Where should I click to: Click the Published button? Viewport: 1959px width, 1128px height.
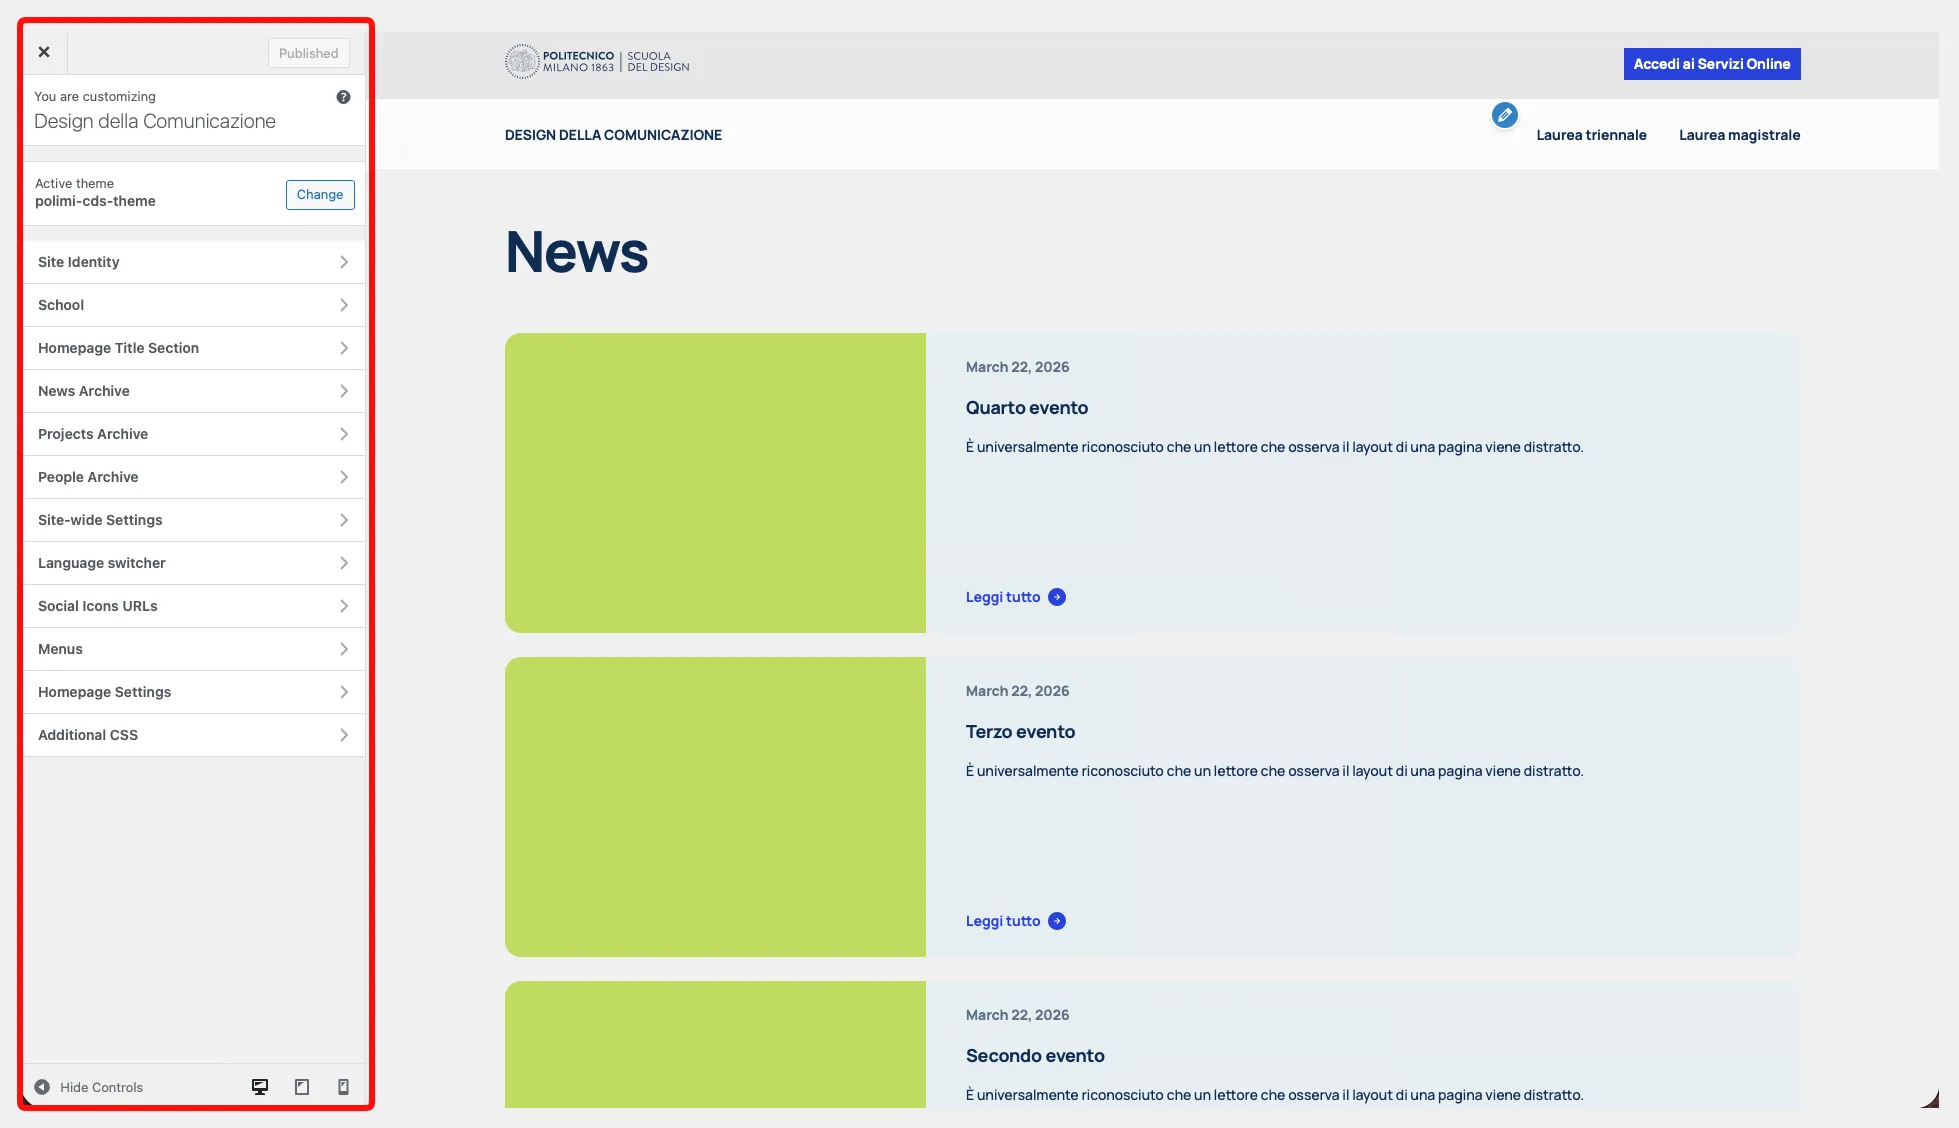[x=308, y=53]
